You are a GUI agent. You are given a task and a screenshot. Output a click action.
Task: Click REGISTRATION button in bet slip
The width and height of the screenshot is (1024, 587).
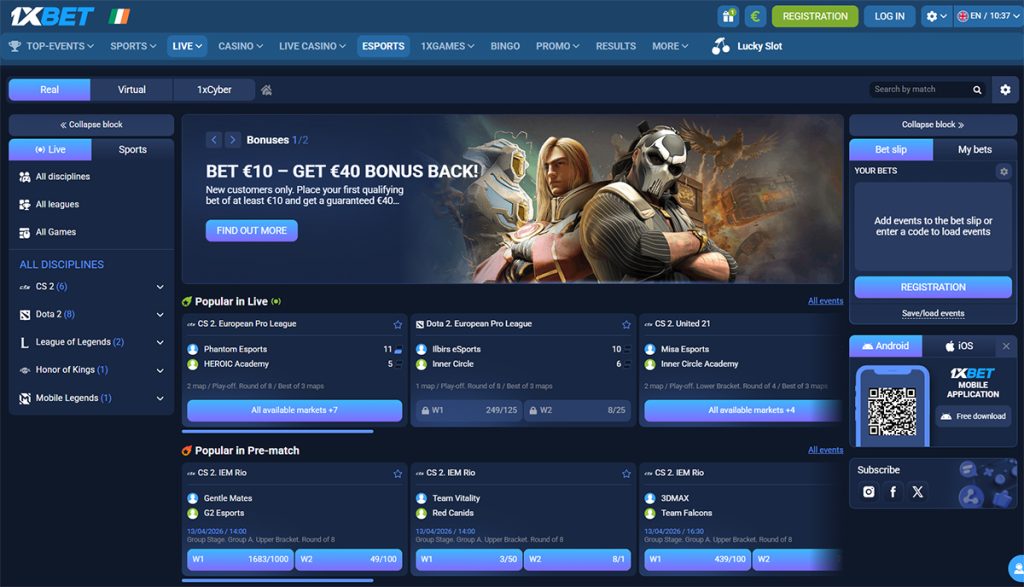933,287
